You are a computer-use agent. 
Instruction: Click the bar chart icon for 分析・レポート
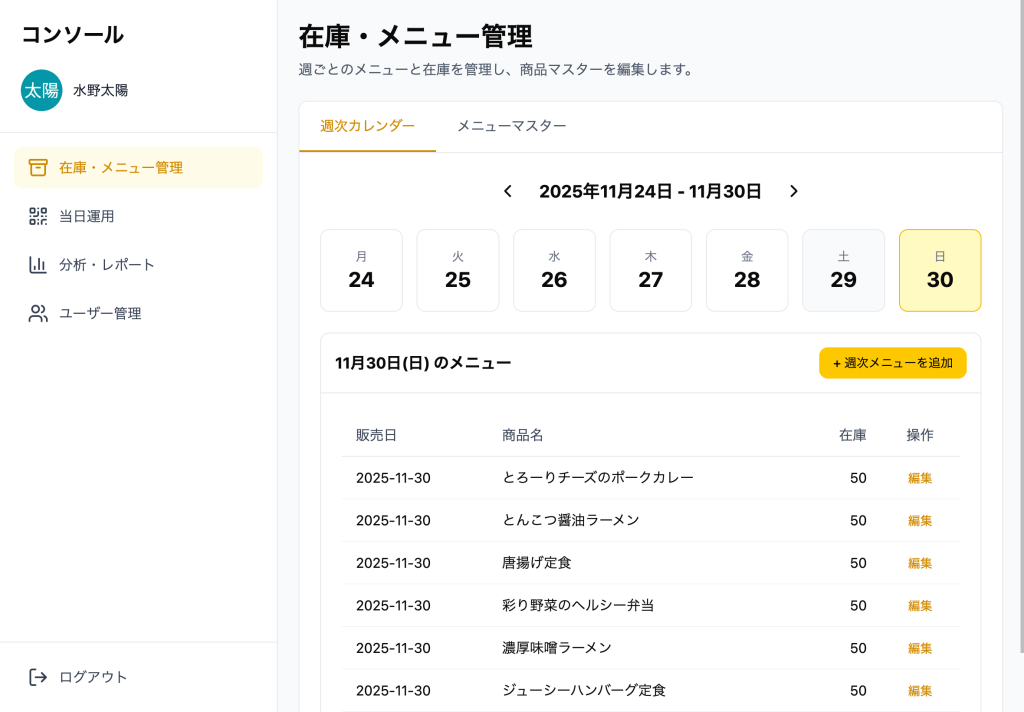tap(38, 265)
